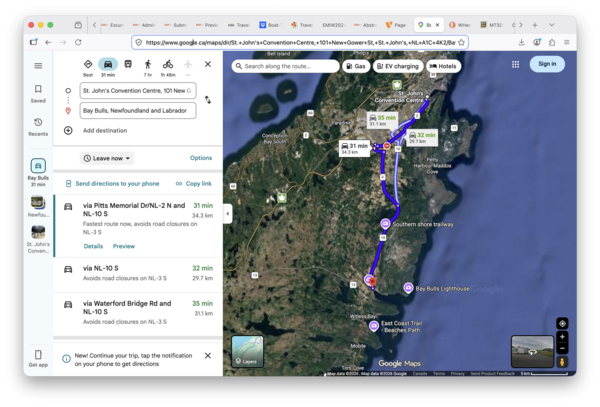Select the Hotels filter chip
Viewport: 600px width, 407px height.
[443, 66]
